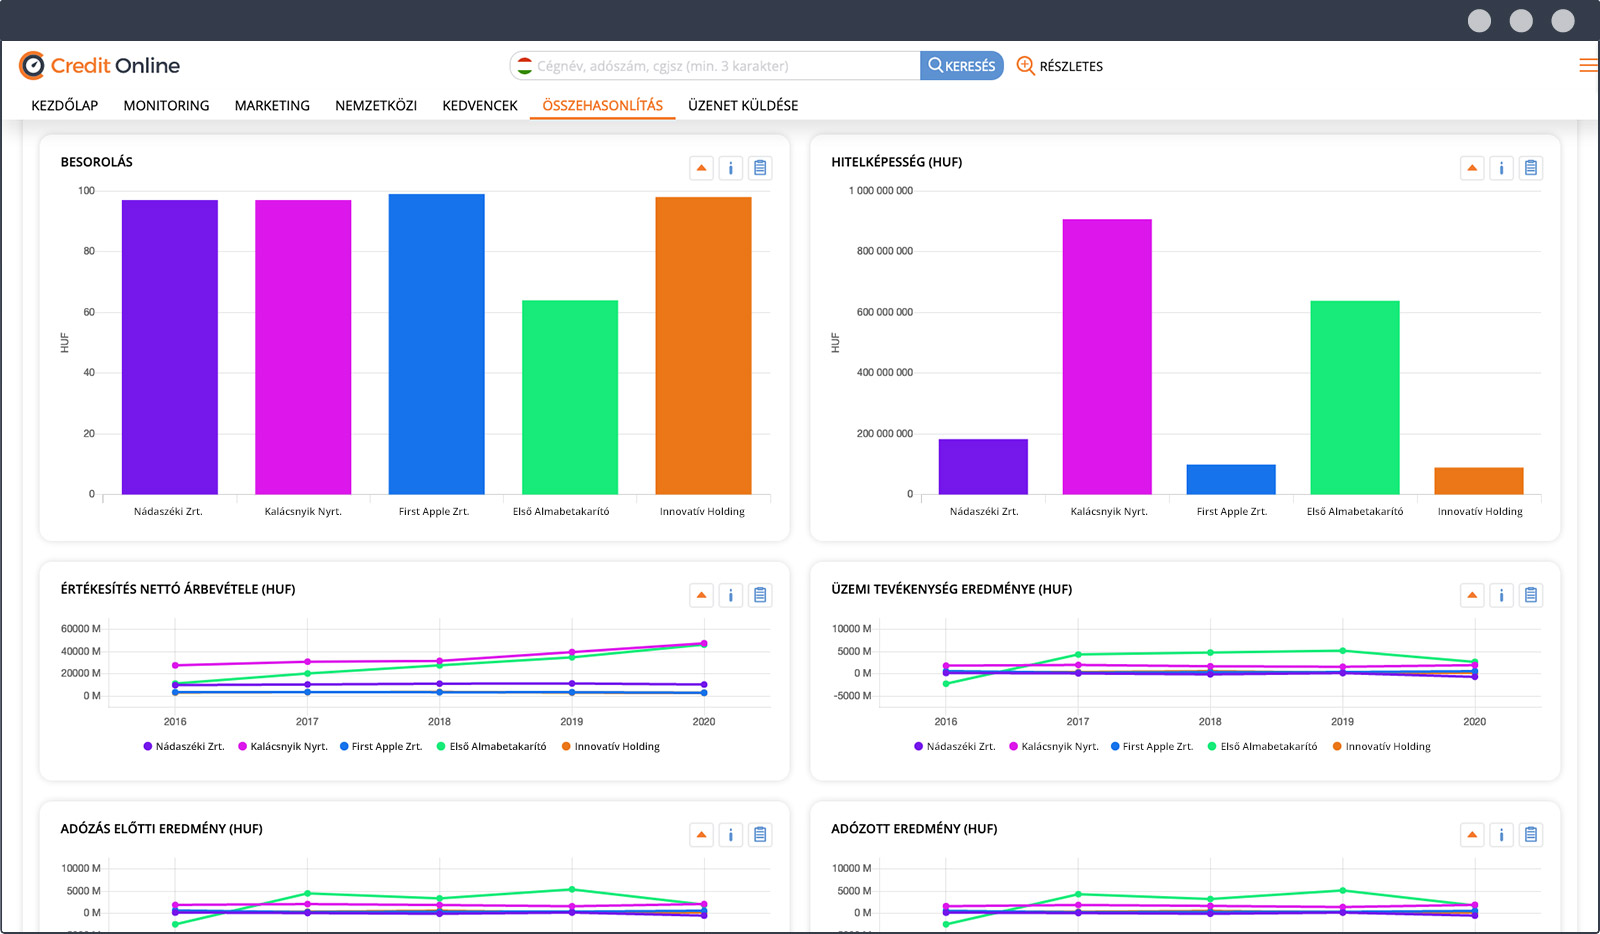Screen dimensions: 1600x934
Task: Open data table icon on Értékesítés nettó árbevétele
Action: click(760, 596)
